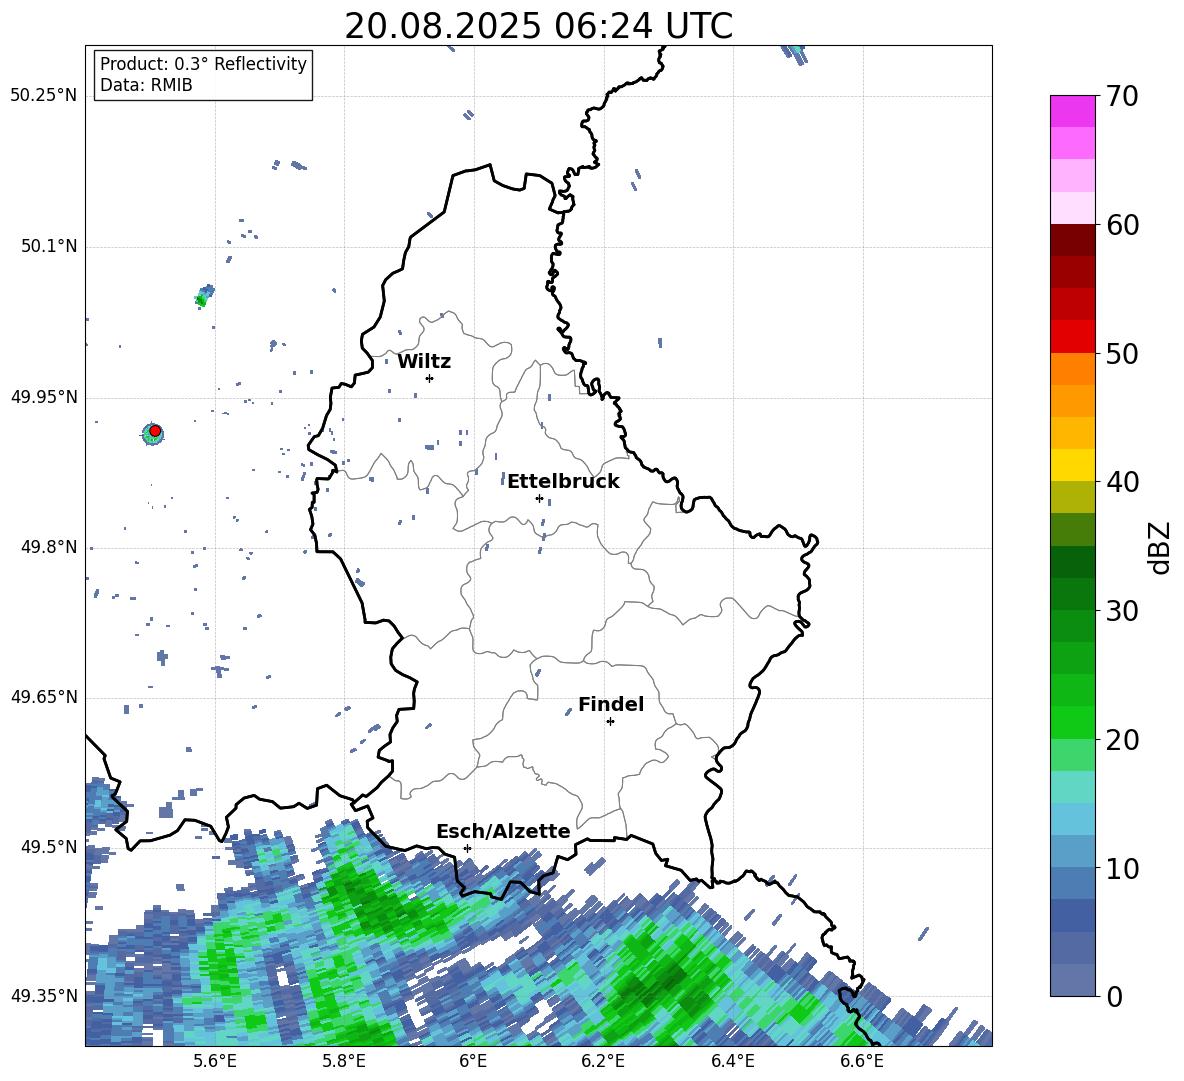Screen dimensions: 1184x1081
Task: Click the Product: 0.3° Reflectivity text
Action: point(203,63)
